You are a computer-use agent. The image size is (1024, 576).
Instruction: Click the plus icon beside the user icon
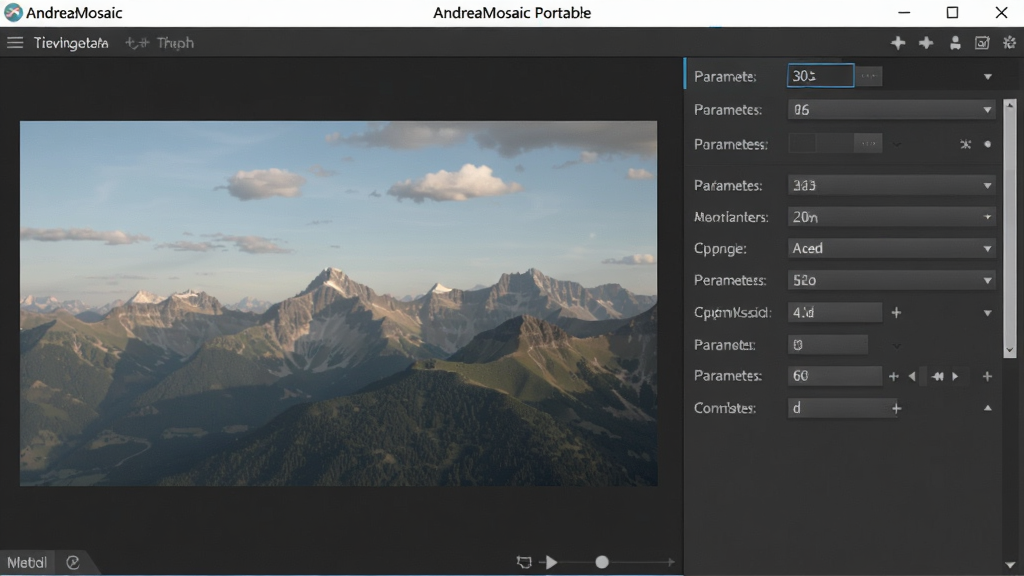[926, 43]
